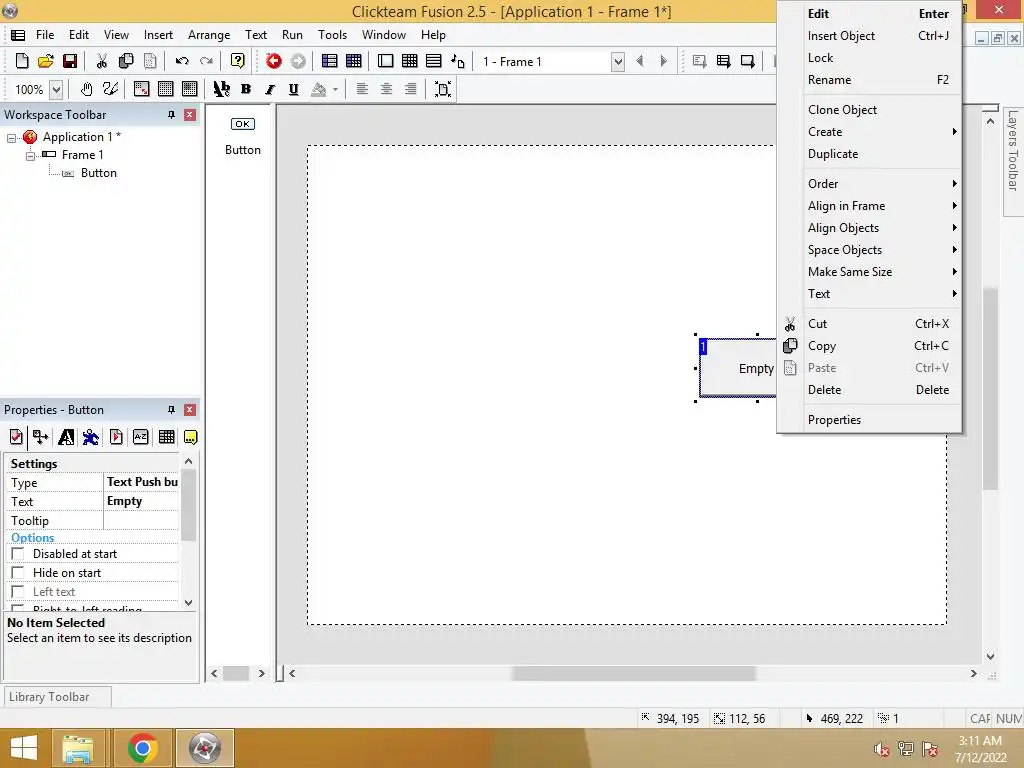Click the Windows Start button
1024x768 pixels.
[24, 748]
